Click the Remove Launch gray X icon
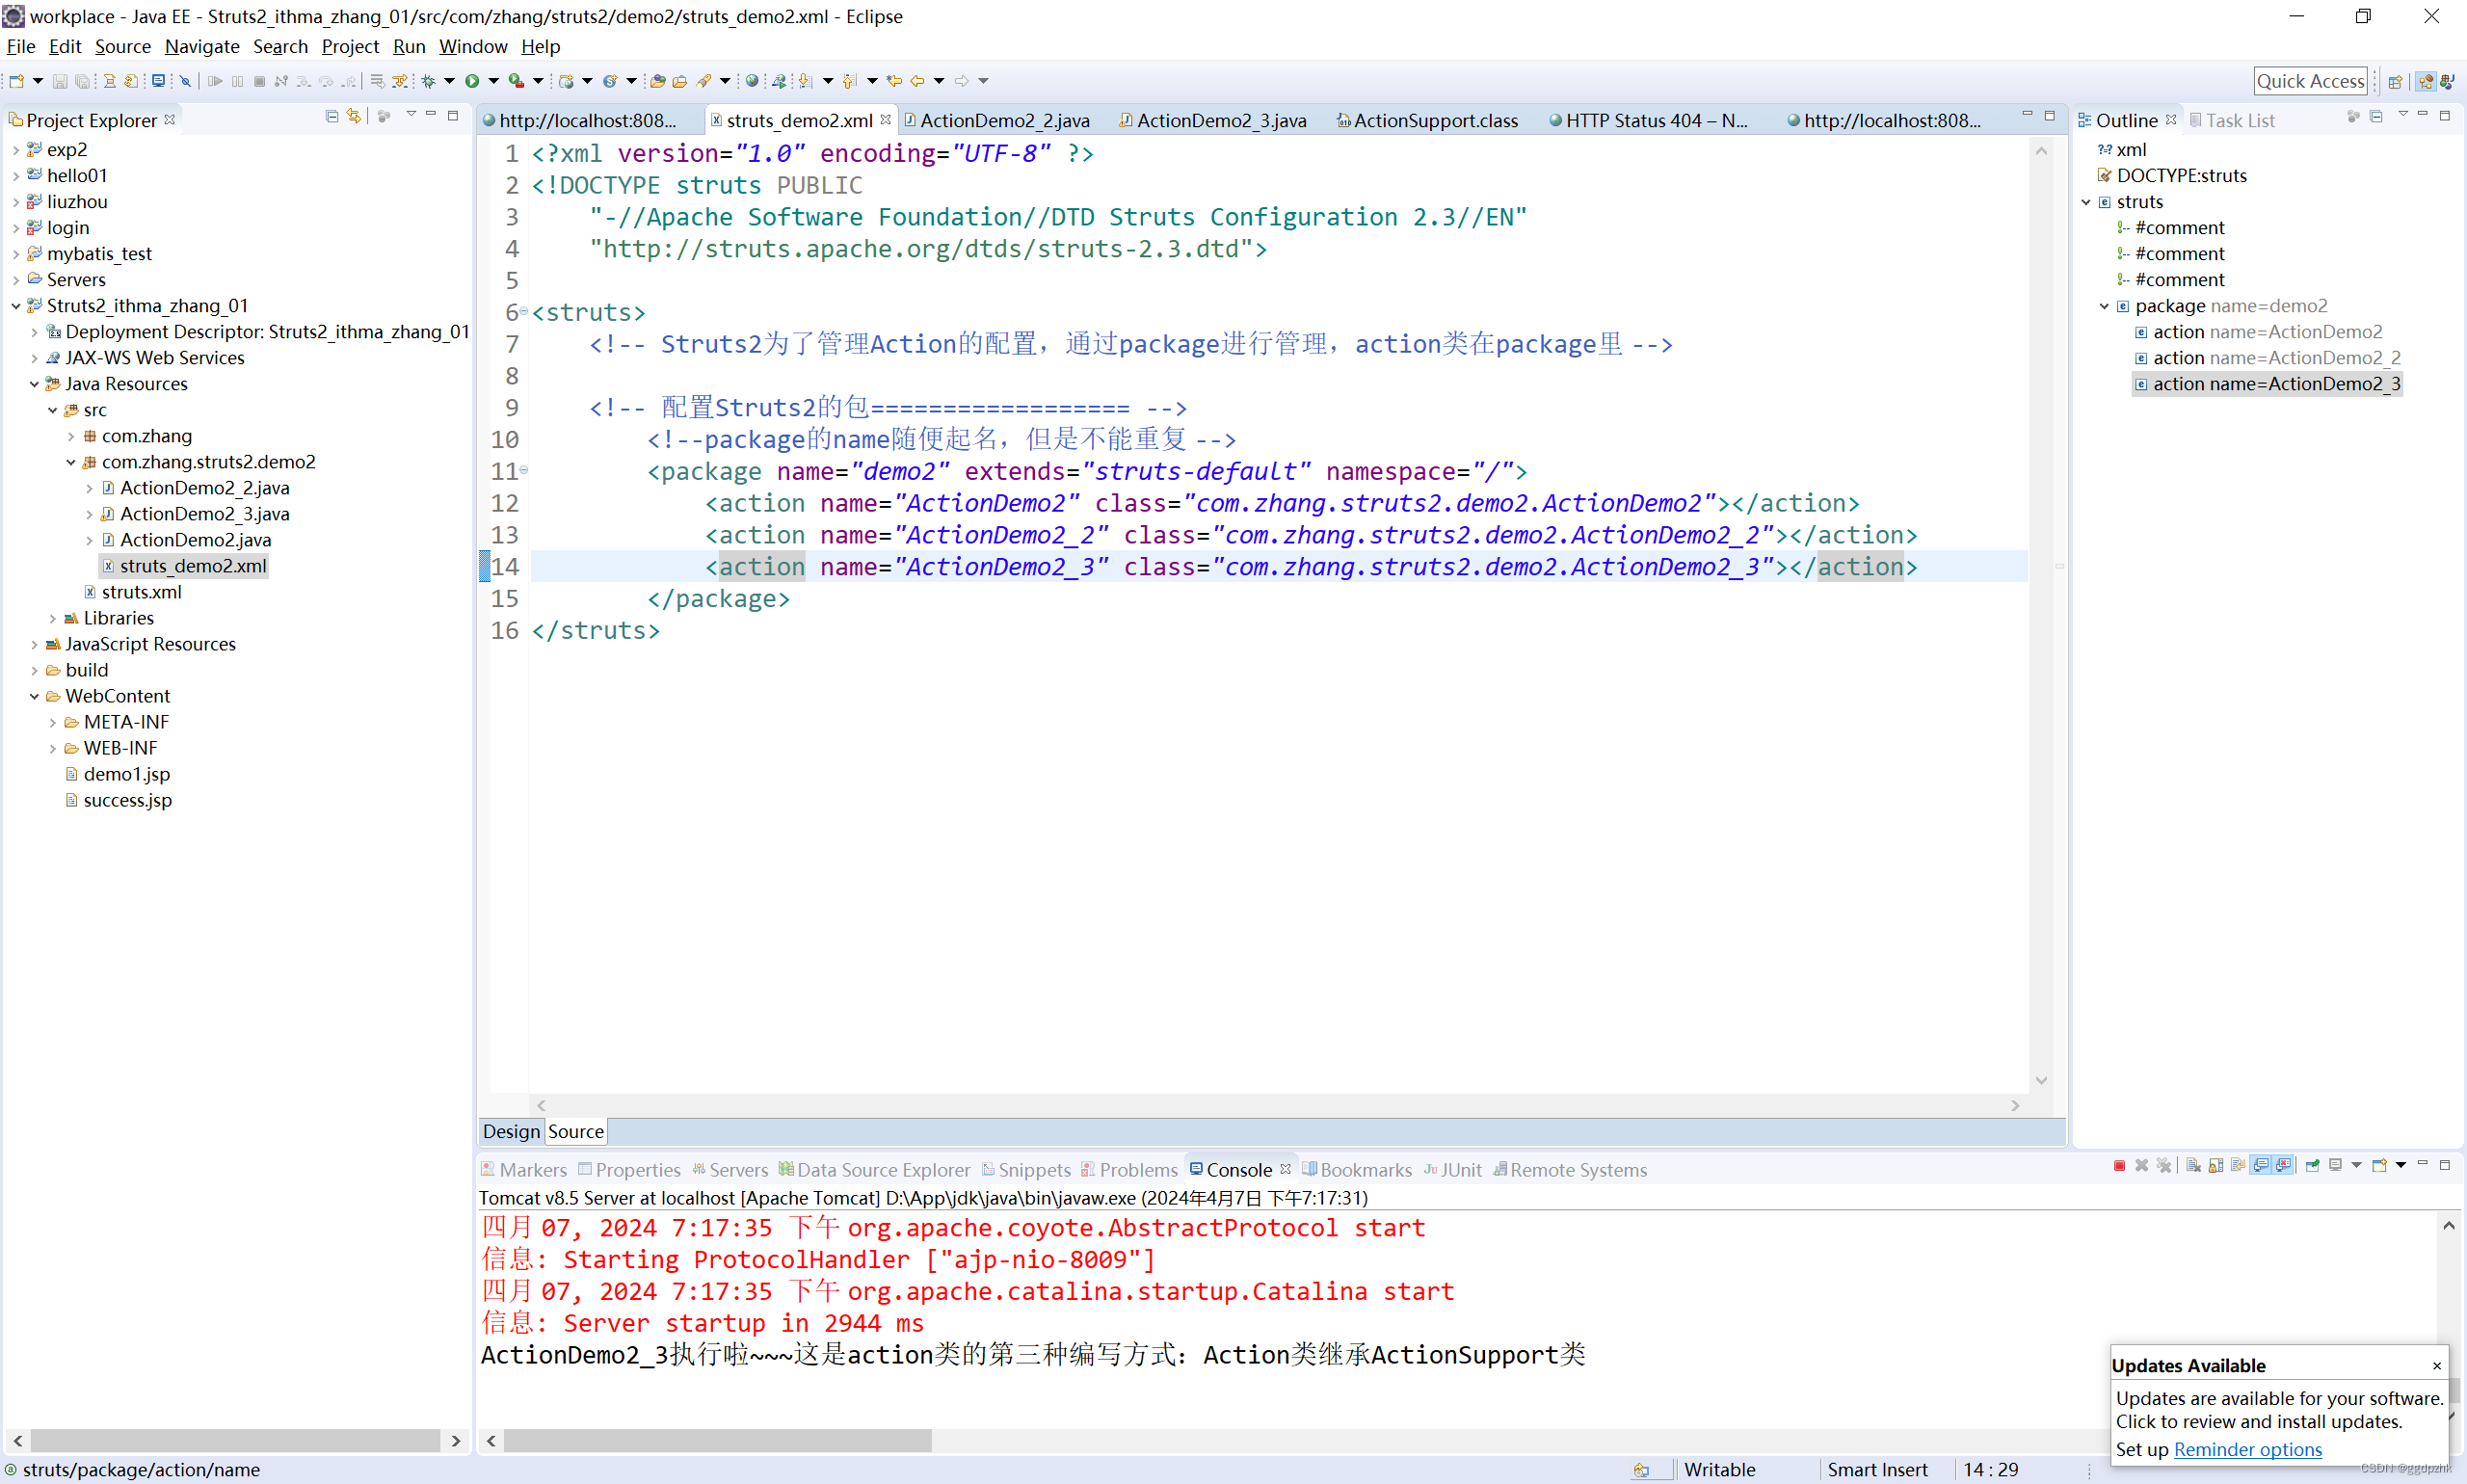The width and height of the screenshot is (2467, 1484). (x=2141, y=1166)
